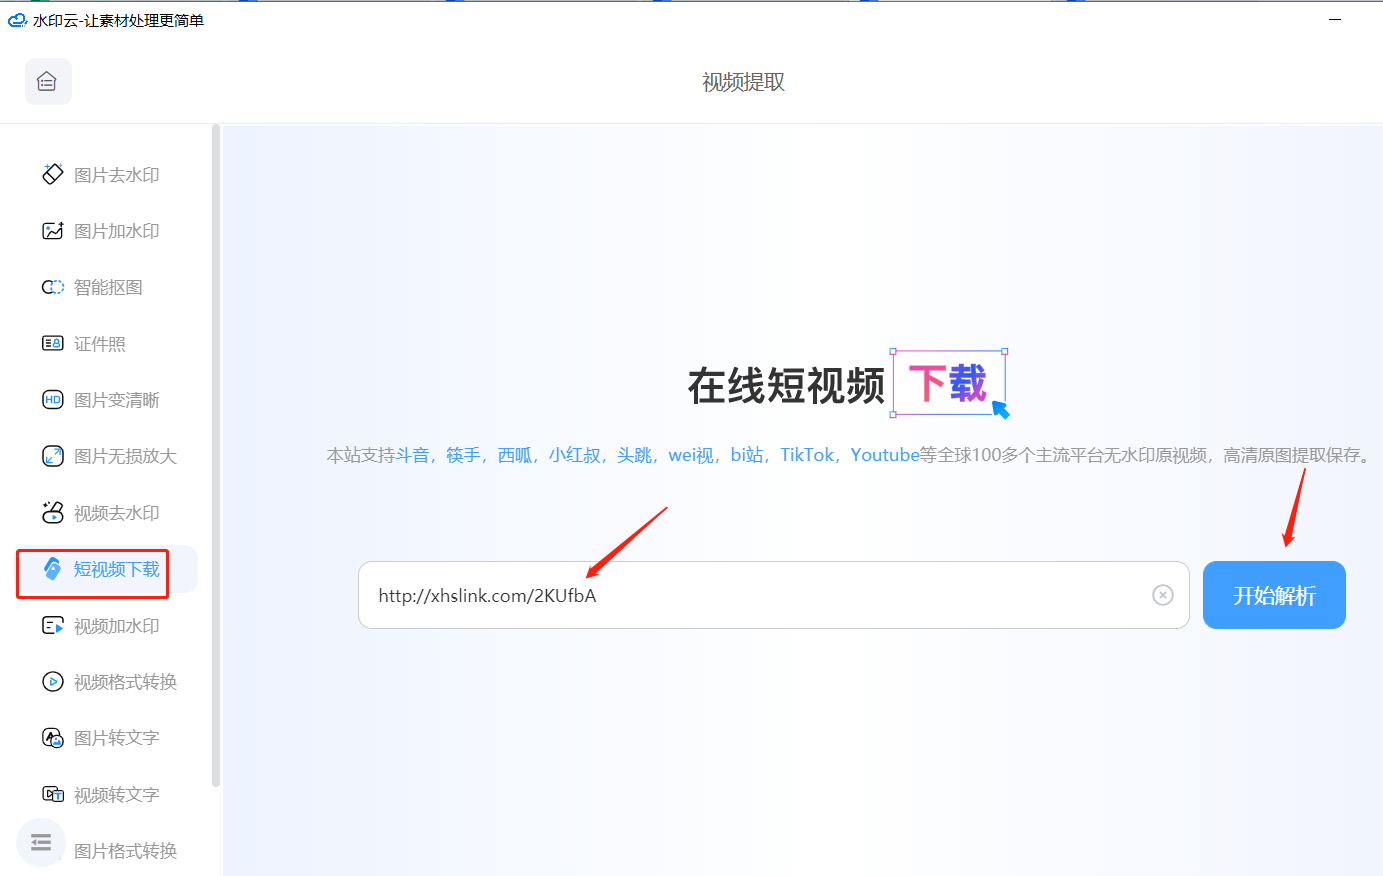Click the blue 小红叔 platform name
This screenshot has width=1383, height=876.
pyautogui.click(x=575, y=455)
